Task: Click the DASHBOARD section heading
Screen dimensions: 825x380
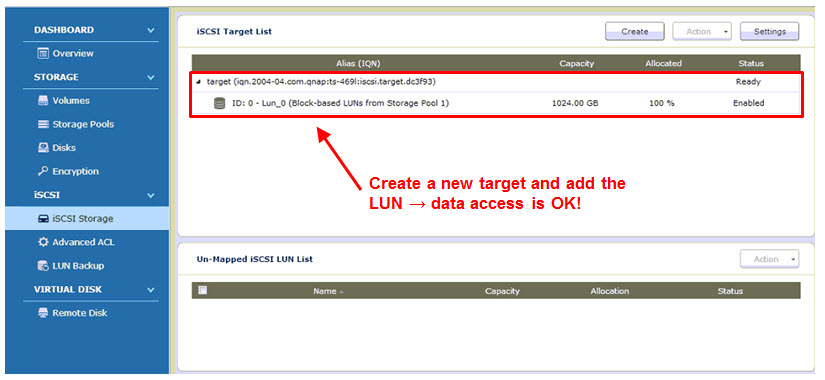Action: (x=64, y=30)
